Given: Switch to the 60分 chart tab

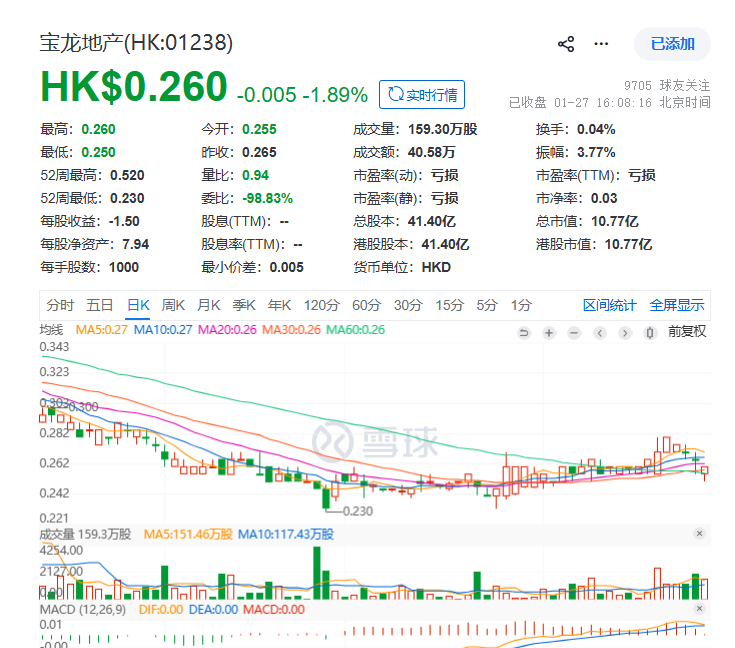Looking at the screenshot, I should pyautogui.click(x=367, y=305).
